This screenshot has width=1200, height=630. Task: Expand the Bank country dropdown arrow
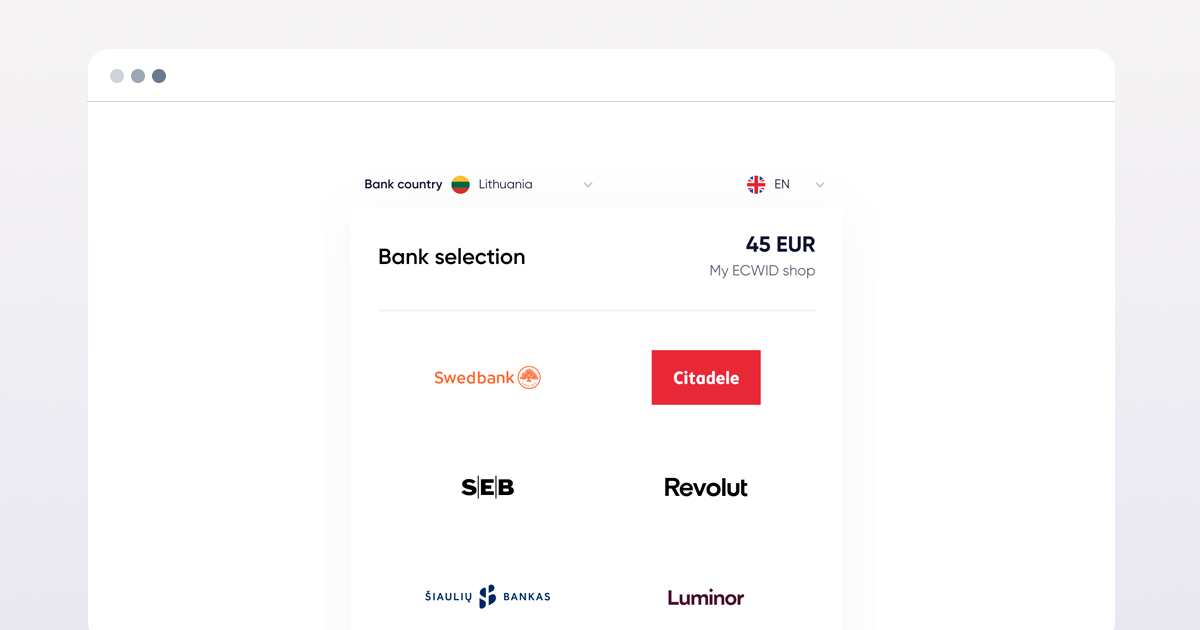click(x=588, y=185)
